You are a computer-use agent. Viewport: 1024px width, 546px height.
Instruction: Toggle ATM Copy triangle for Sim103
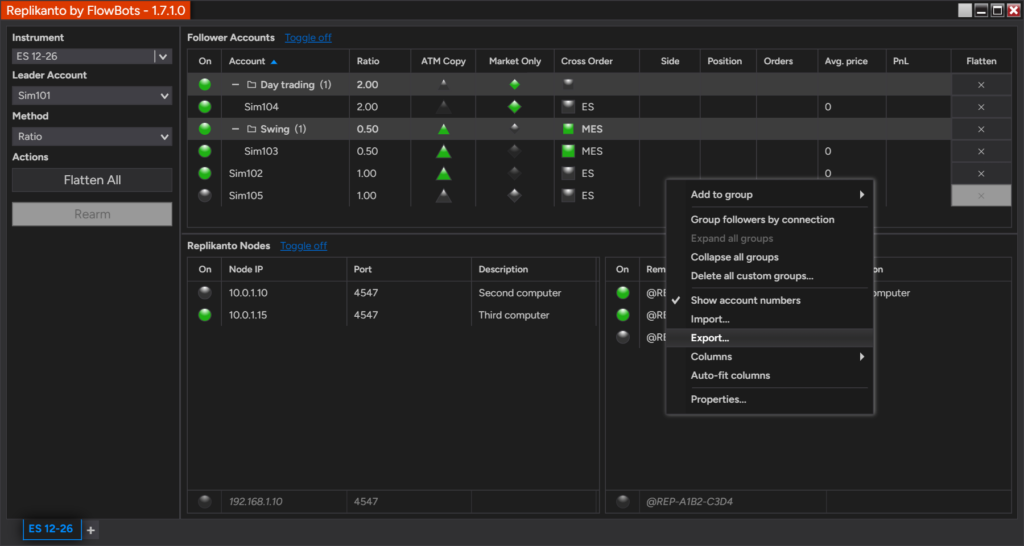tap(443, 152)
